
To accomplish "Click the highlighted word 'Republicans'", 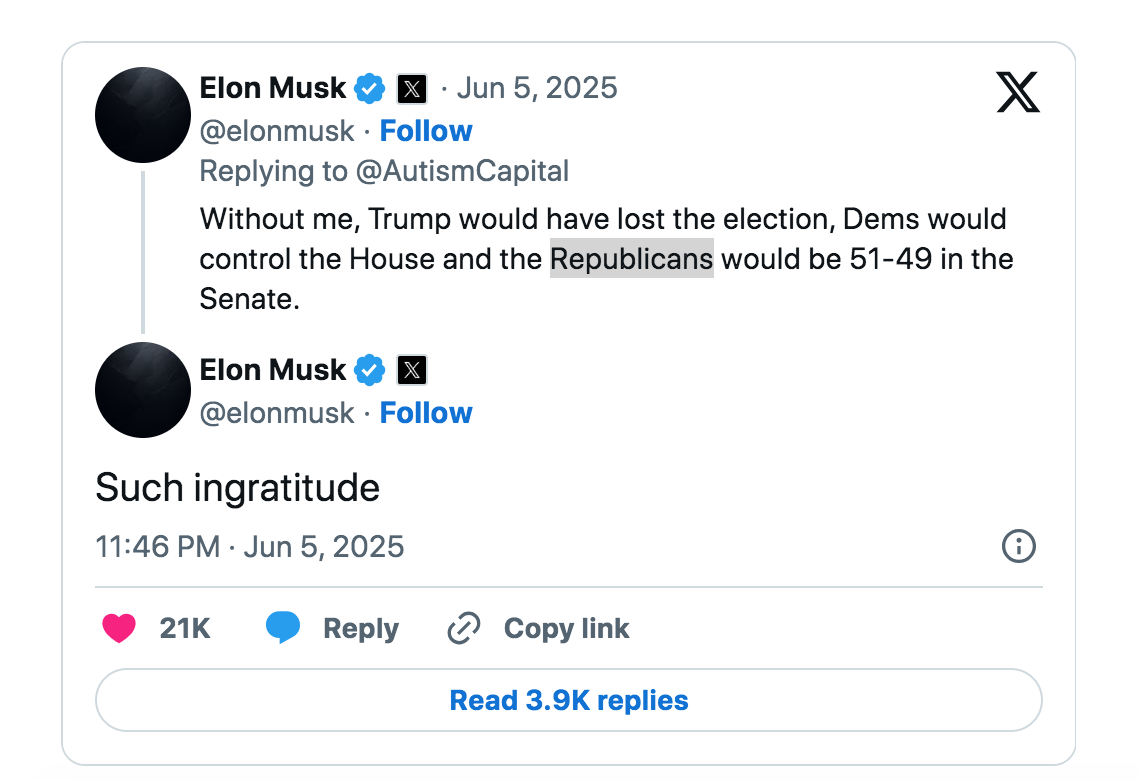I will [632, 259].
